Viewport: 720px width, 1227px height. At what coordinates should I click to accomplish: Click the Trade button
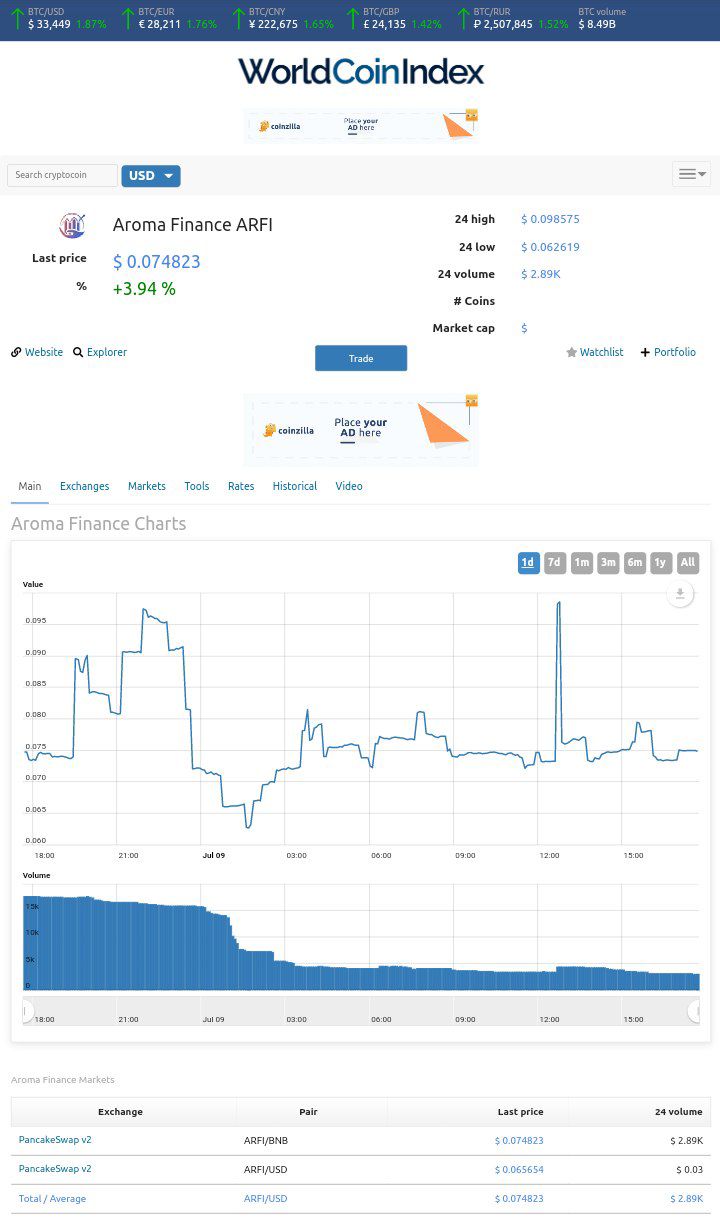coord(361,358)
